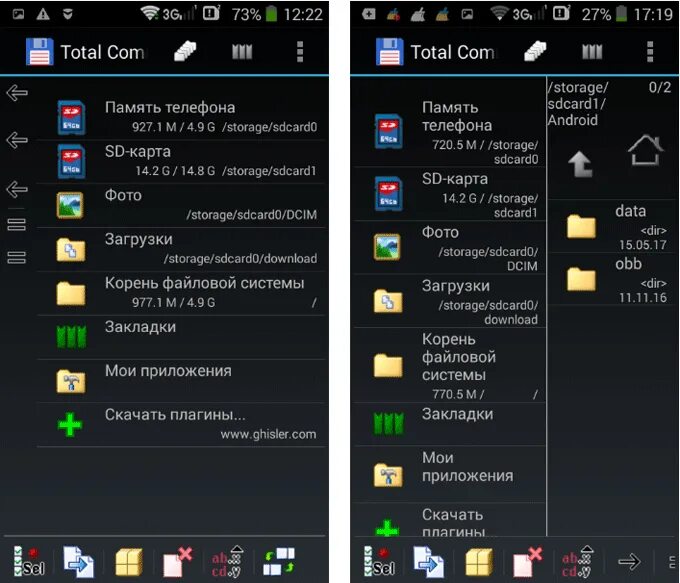
Task: Open SD-карта in left screenshot
Action: click(181, 161)
